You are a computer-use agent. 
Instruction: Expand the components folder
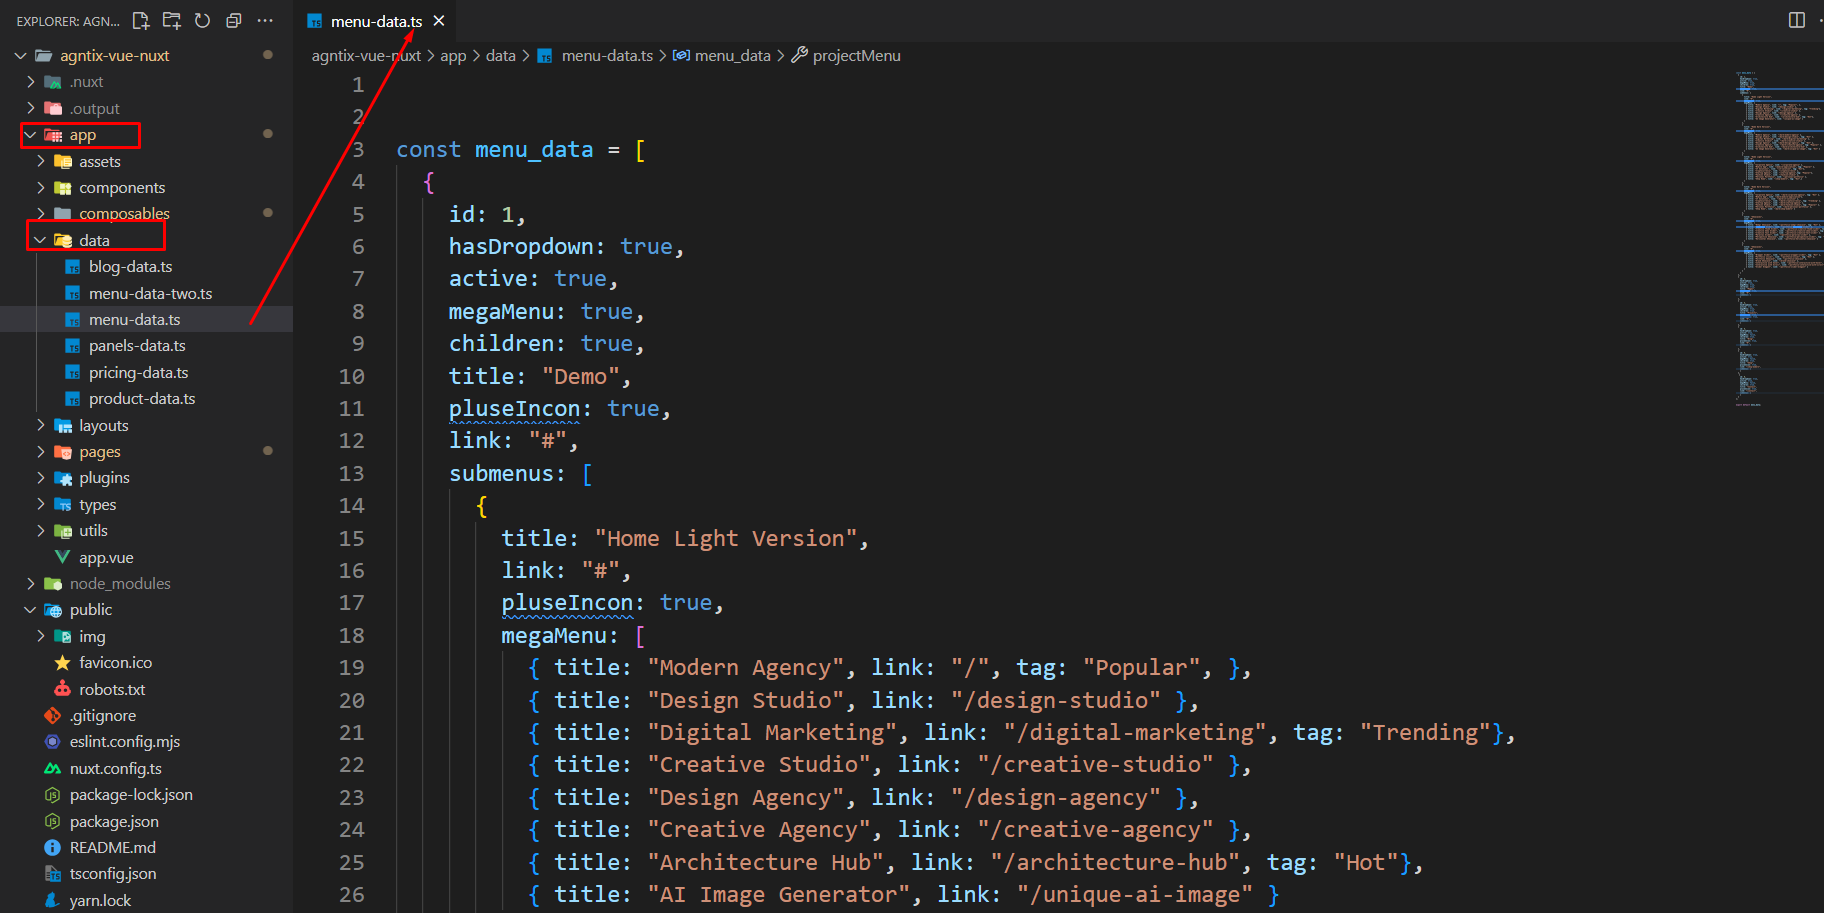(x=40, y=188)
